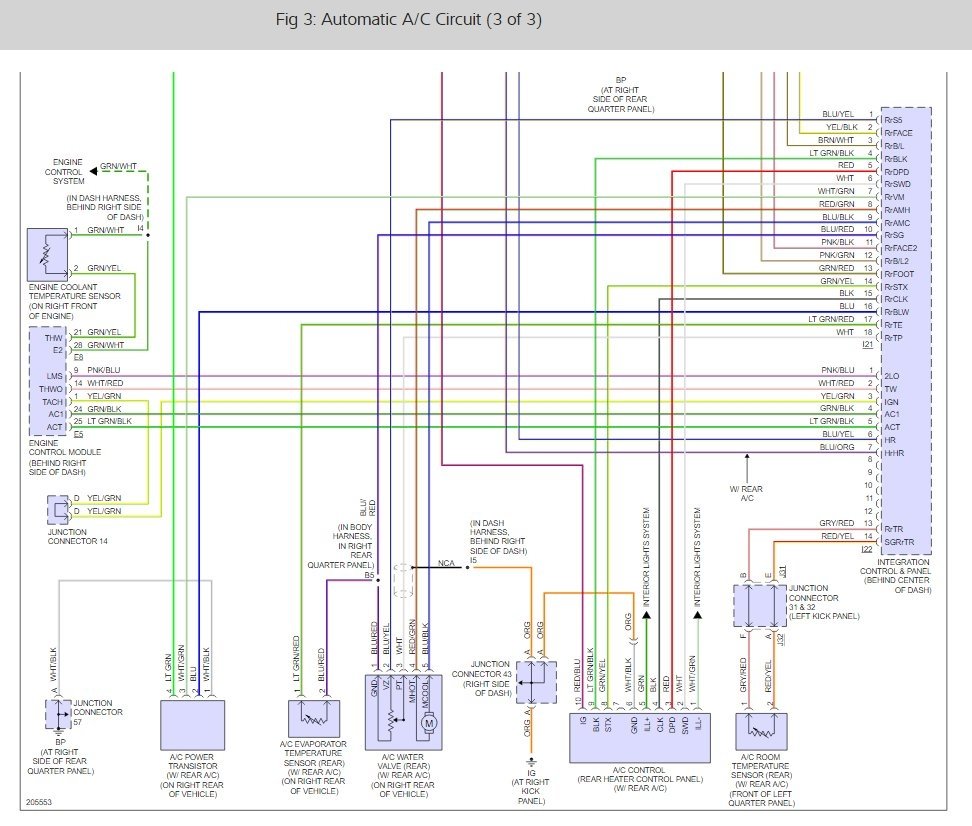This screenshot has width=972, height=826.
Task: Click the 'HrHR' terminal label
Action: coord(894,453)
